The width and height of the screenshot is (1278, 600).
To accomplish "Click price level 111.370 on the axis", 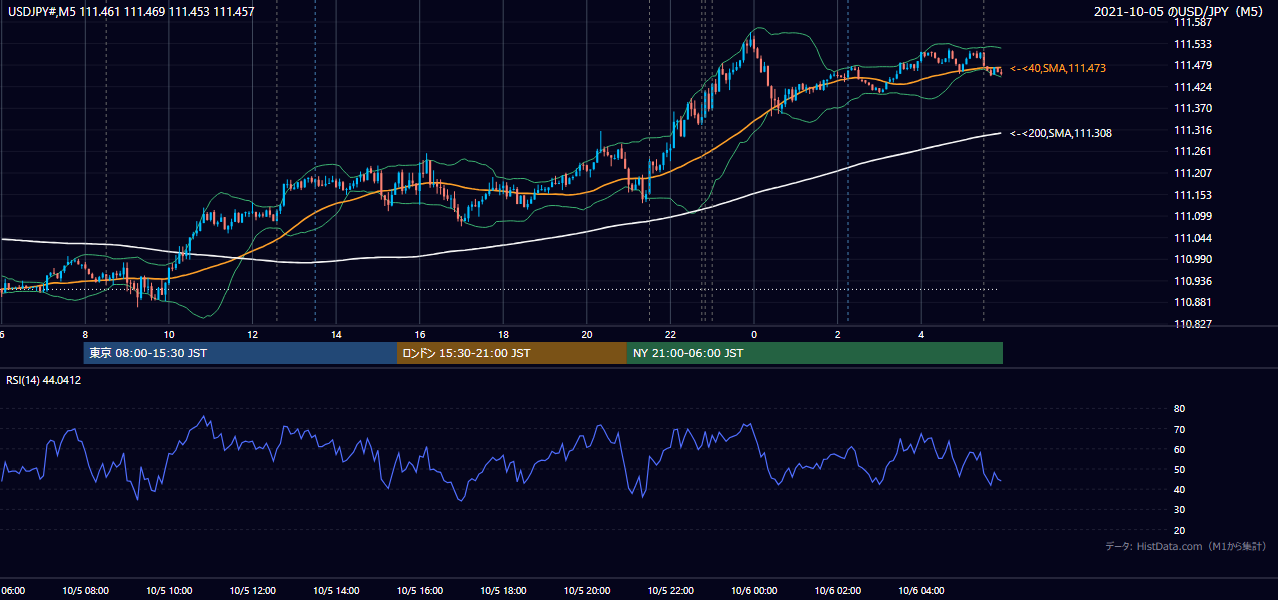I will click(x=1192, y=108).
